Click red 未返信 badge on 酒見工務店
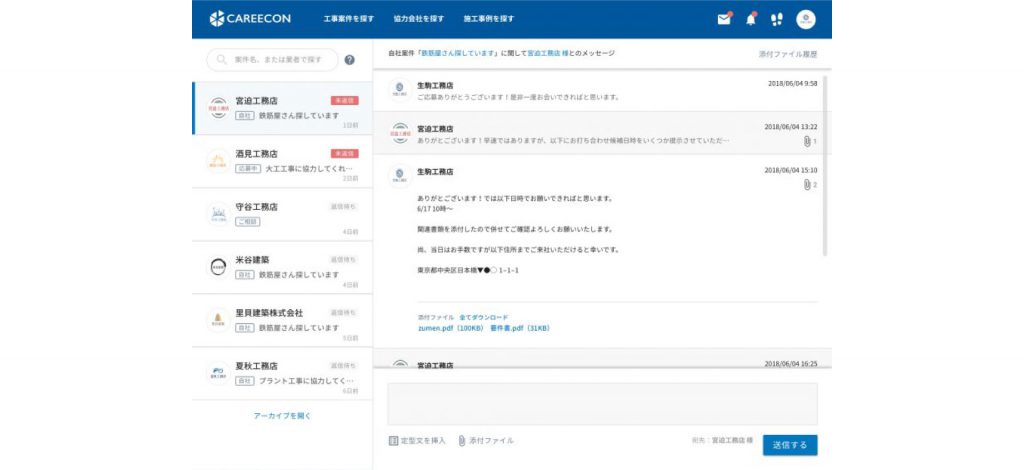This screenshot has width=1024, height=470. coord(344,153)
